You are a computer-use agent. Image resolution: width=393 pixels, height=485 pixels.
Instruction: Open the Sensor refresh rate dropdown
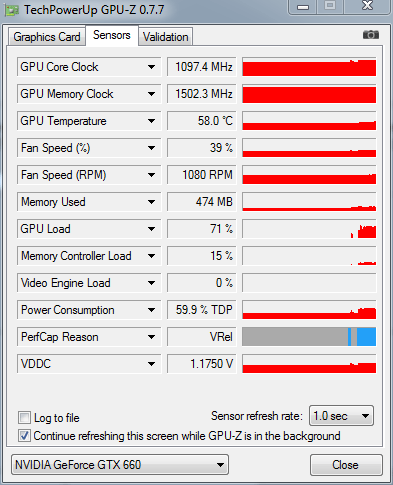pyautogui.click(x=341, y=416)
